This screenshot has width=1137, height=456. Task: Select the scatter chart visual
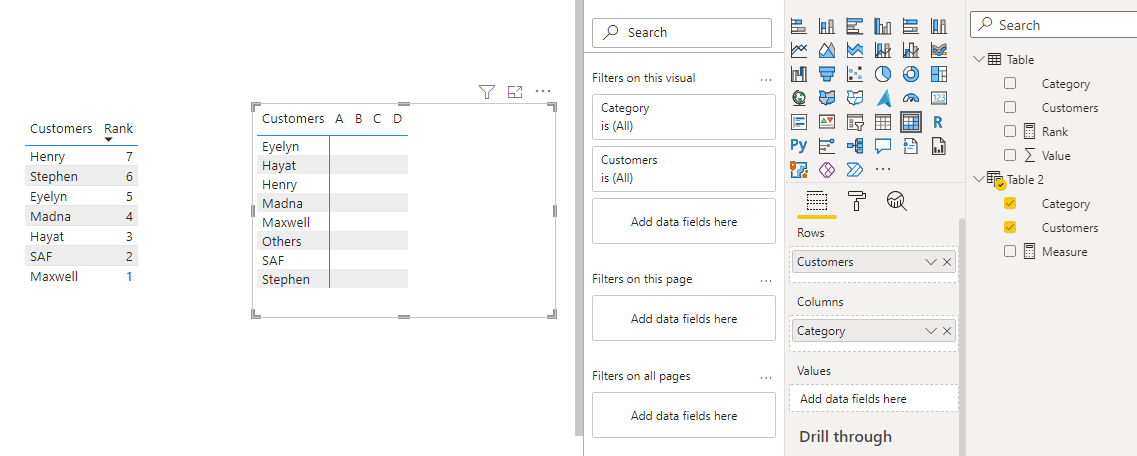855,74
